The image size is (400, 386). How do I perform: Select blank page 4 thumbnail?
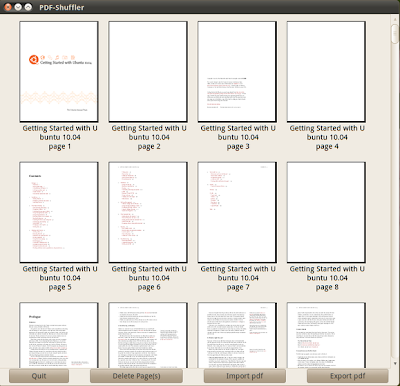(326, 72)
